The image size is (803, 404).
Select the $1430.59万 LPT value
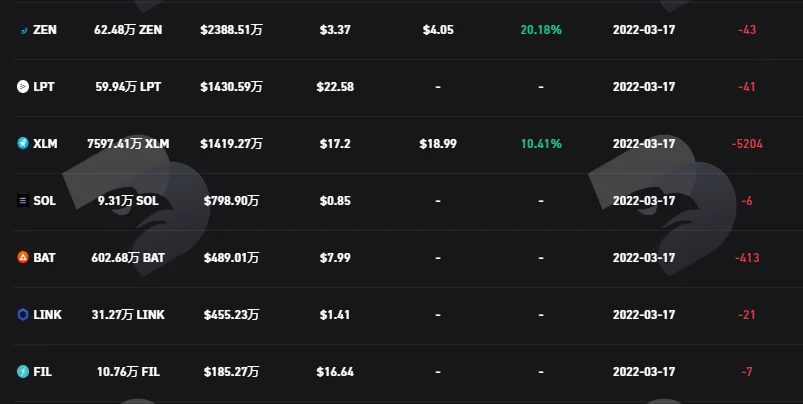pyautogui.click(x=231, y=87)
